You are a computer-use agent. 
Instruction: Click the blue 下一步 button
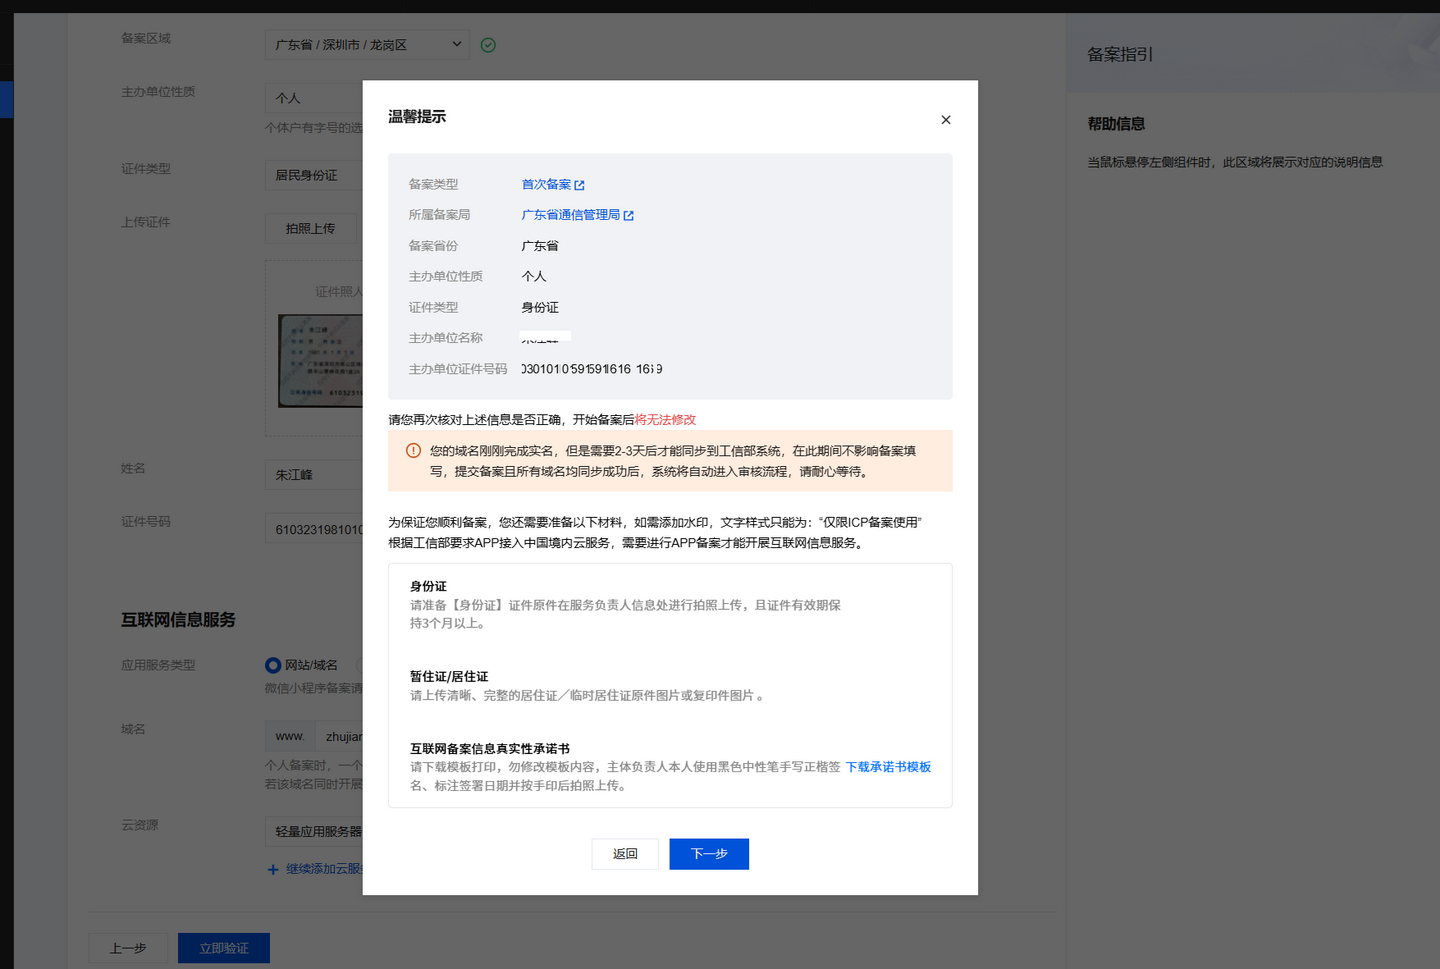(708, 854)
